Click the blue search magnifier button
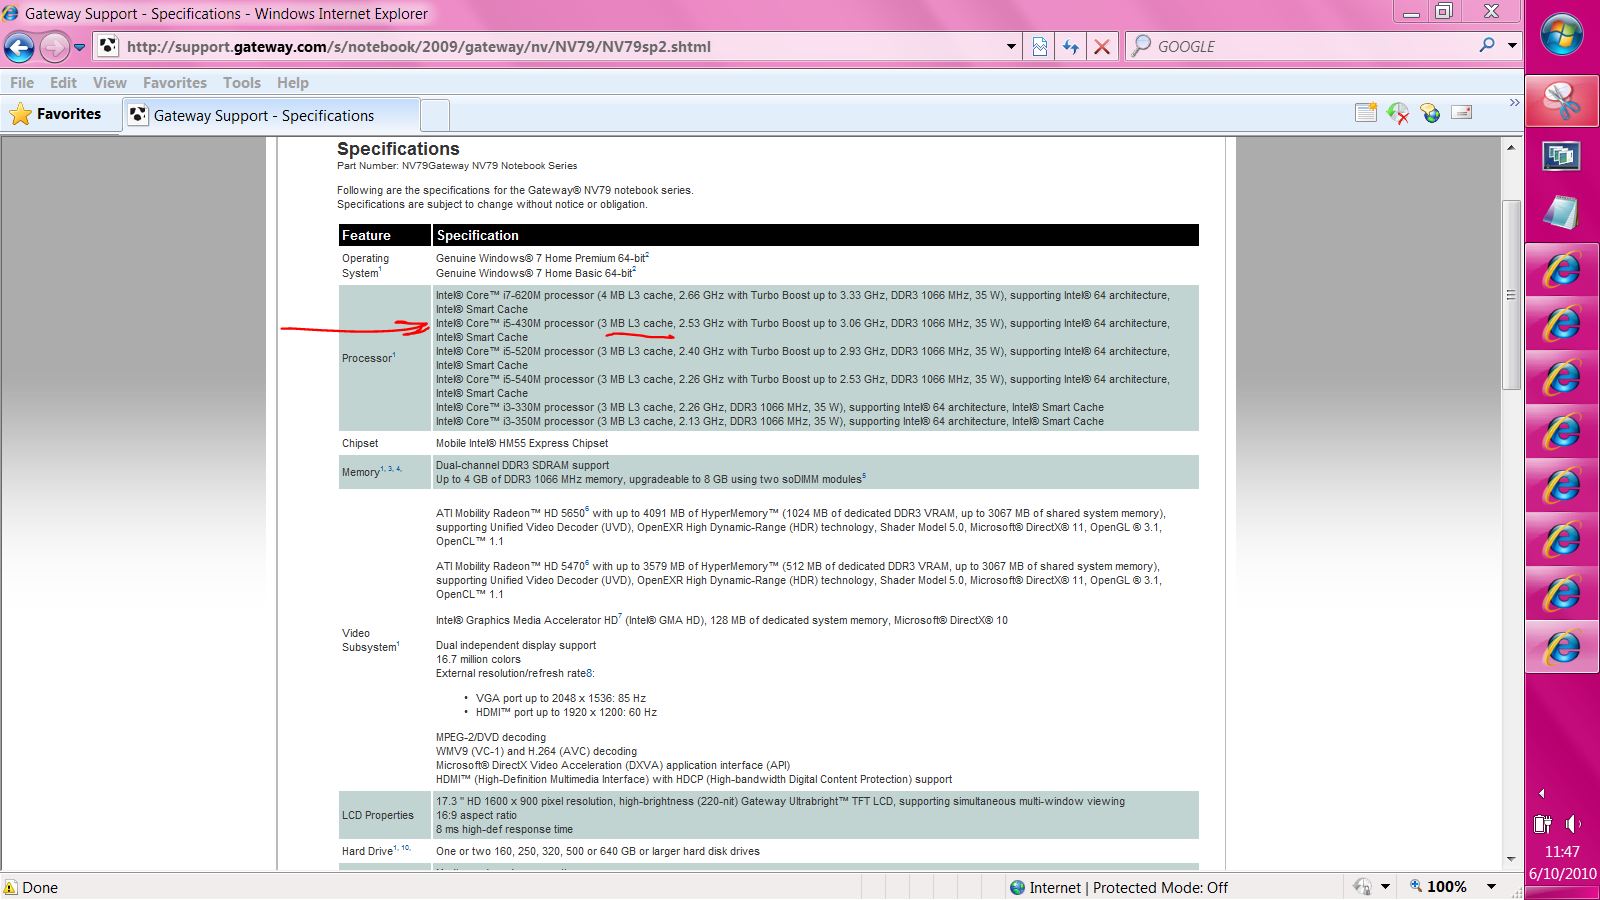1600x900 pixels. tap(1487, 46)
